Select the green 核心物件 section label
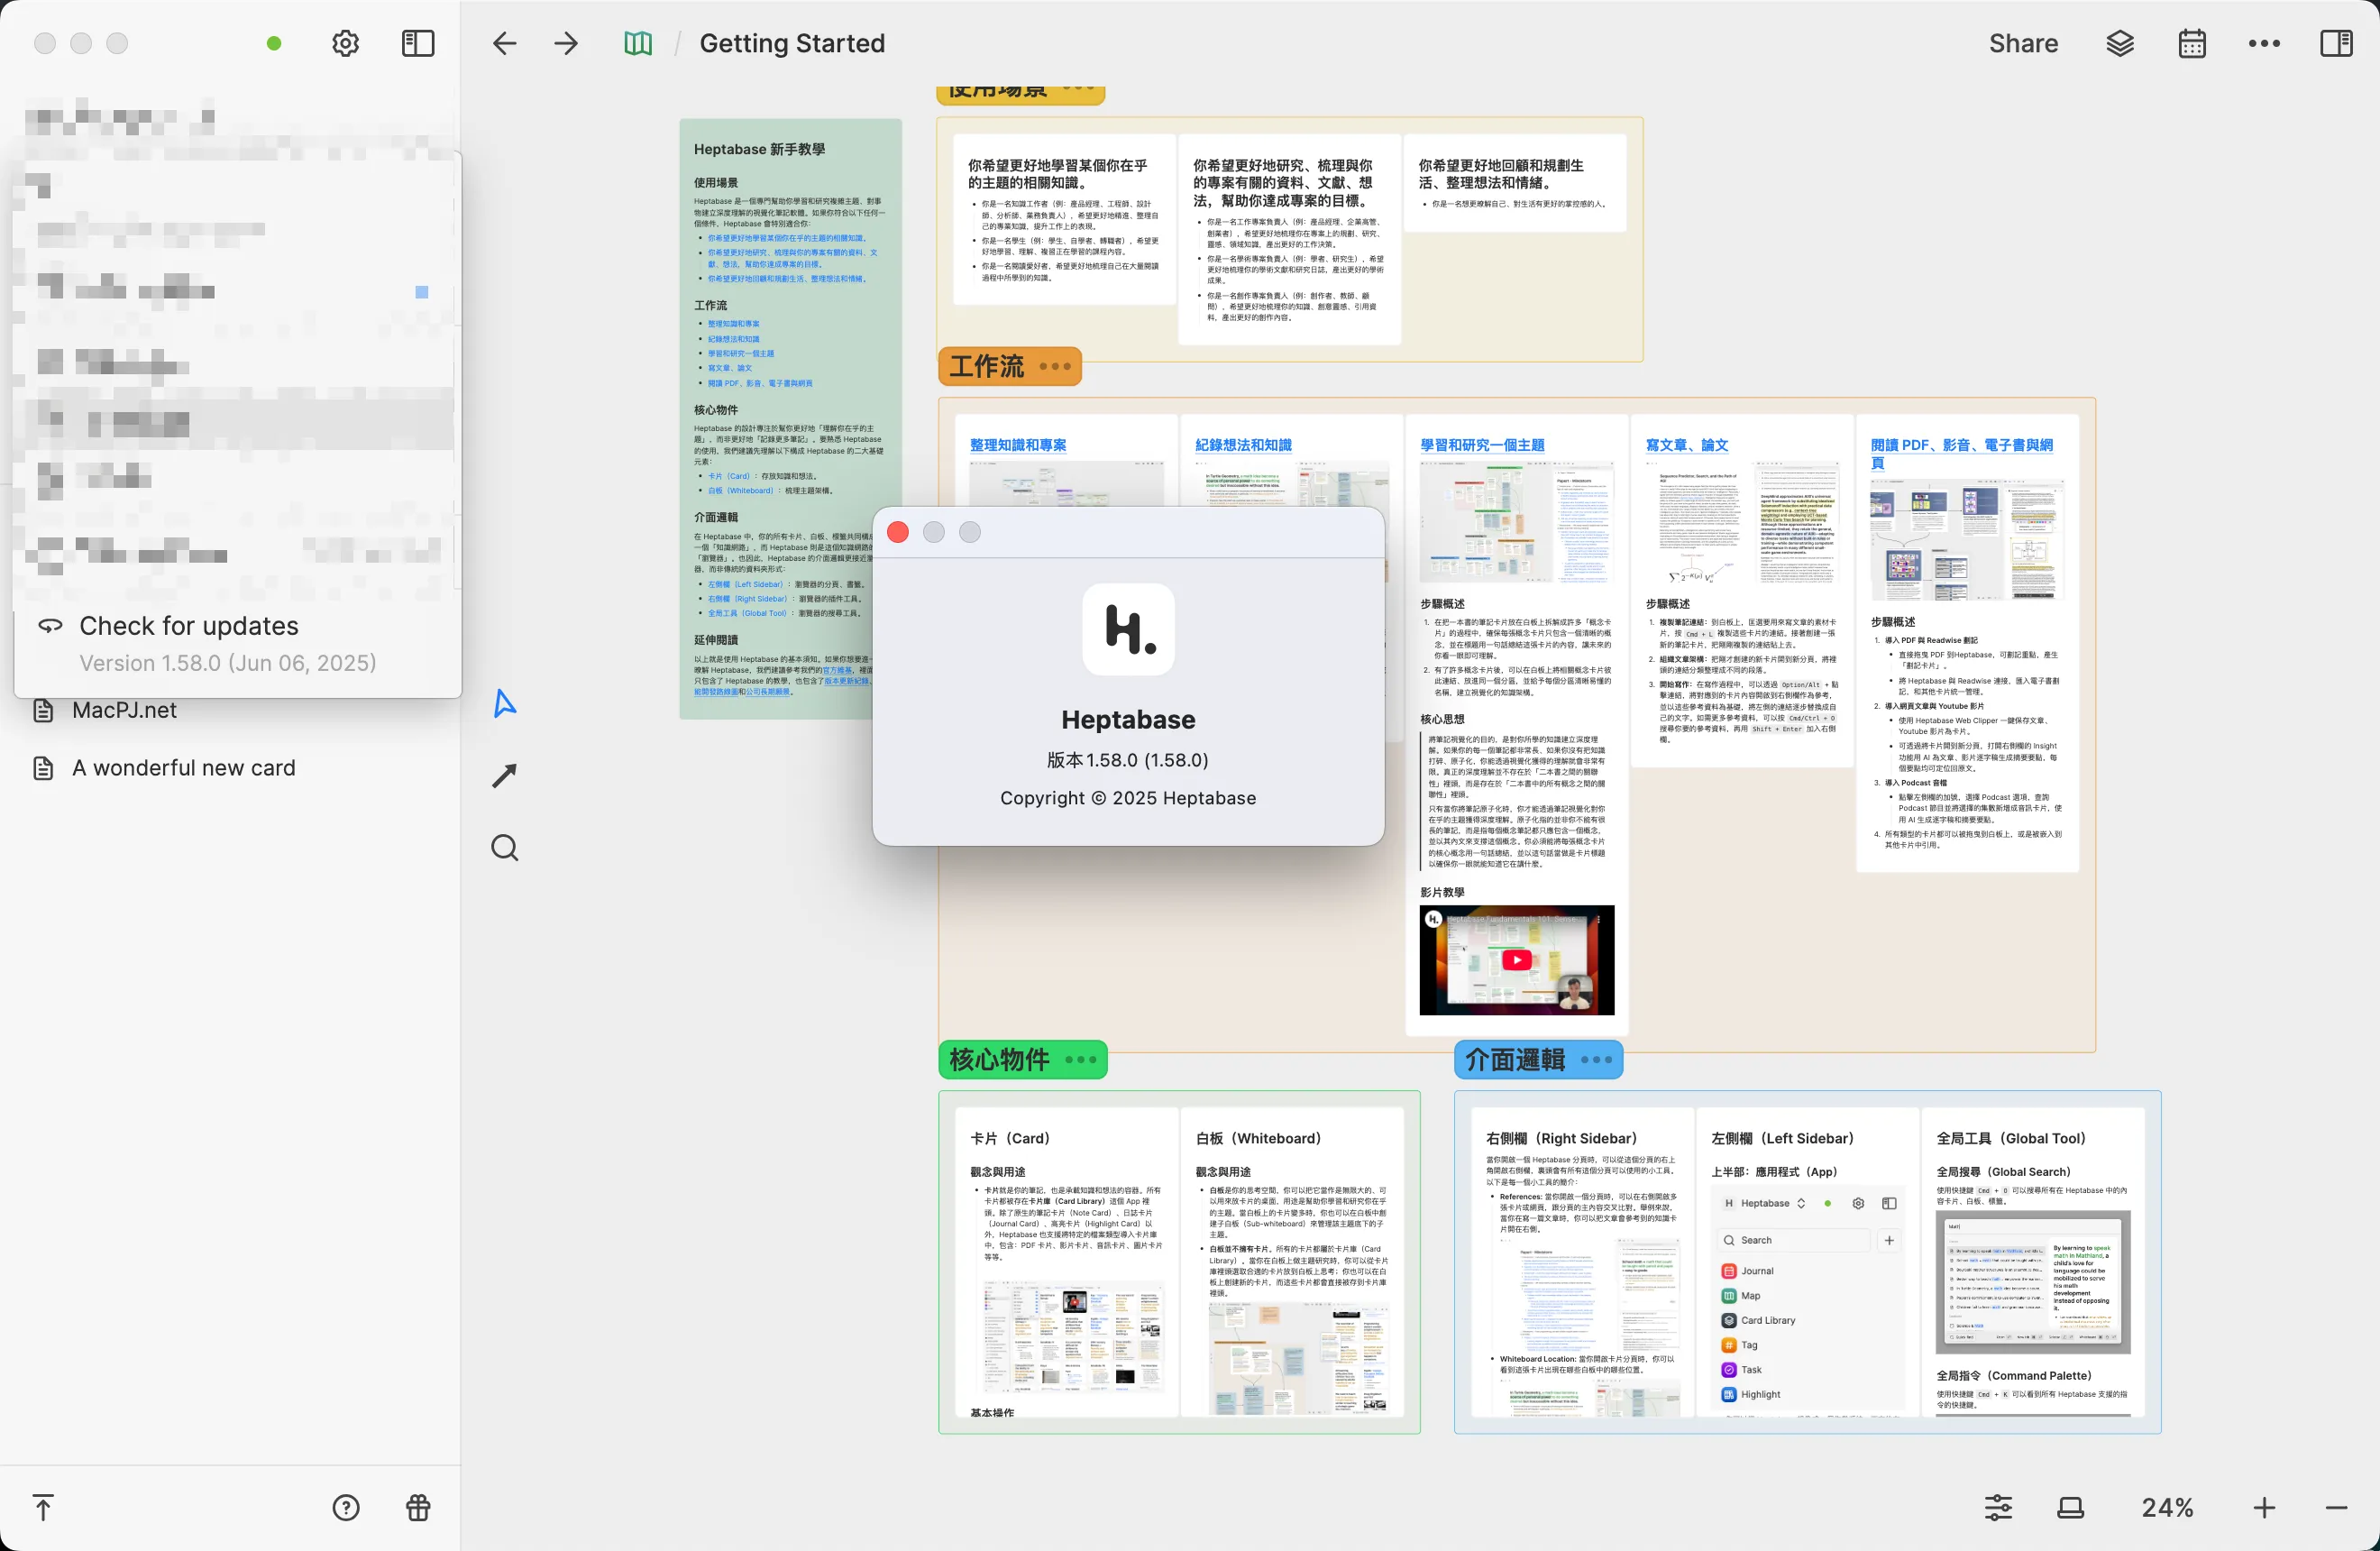Image resolution: width=2380 pixels, height=1551 pixels. pos(999,1060)
